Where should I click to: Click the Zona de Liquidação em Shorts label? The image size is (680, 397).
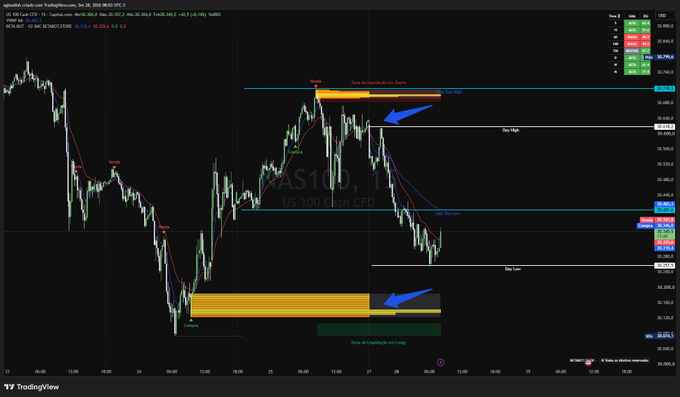pos(379,82)
